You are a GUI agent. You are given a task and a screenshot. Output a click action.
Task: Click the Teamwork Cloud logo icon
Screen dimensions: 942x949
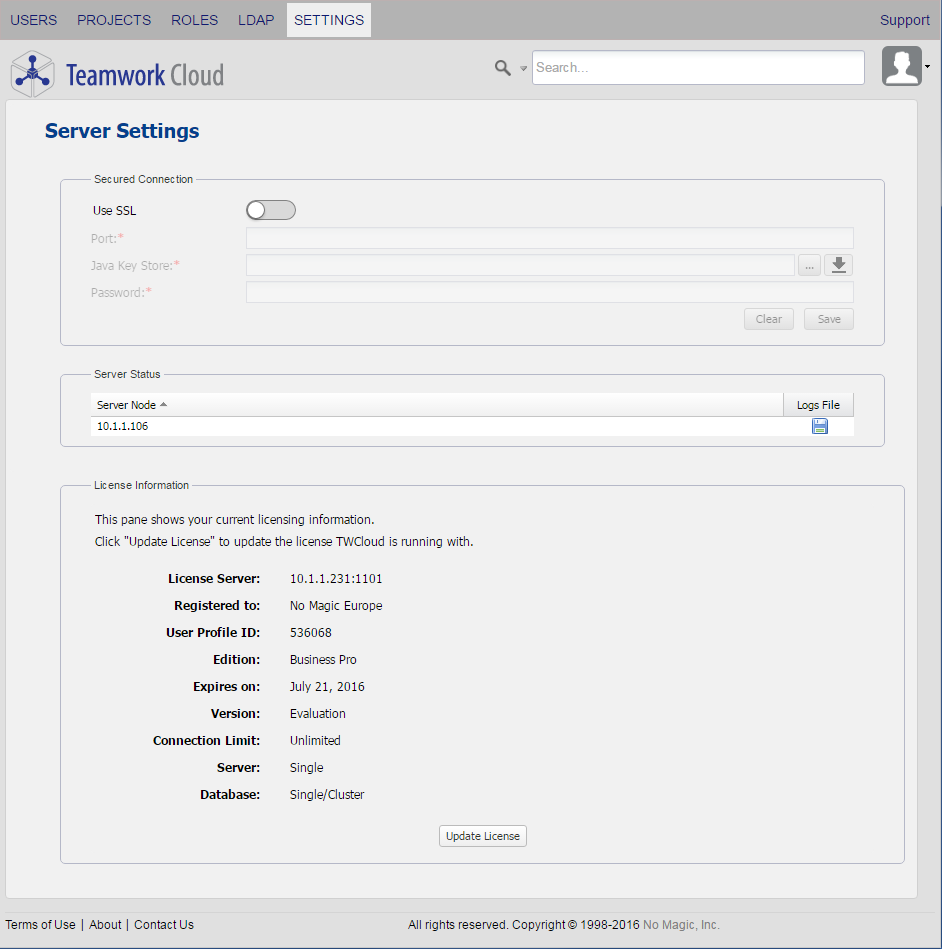pos(33,74)
